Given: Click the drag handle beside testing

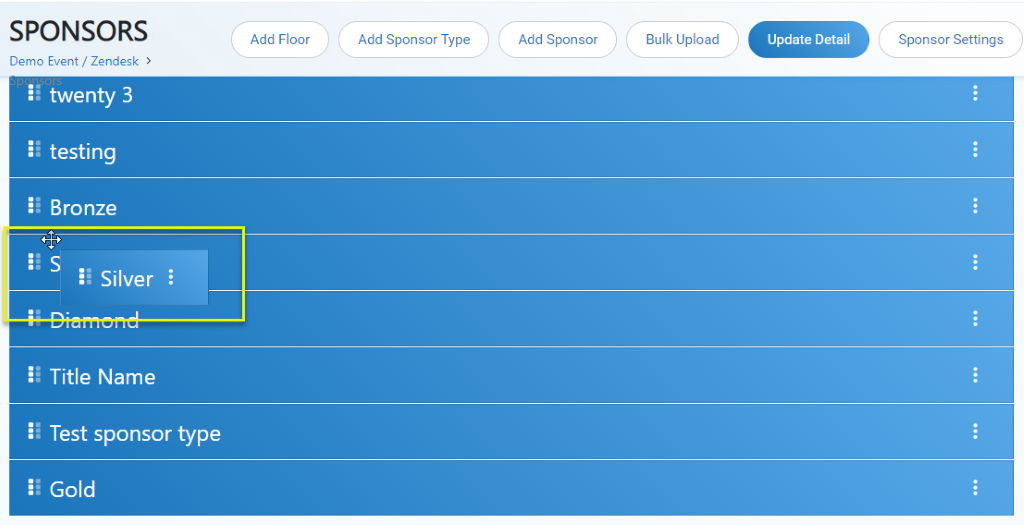Looking at the screenshot, I should coord(34,150).
